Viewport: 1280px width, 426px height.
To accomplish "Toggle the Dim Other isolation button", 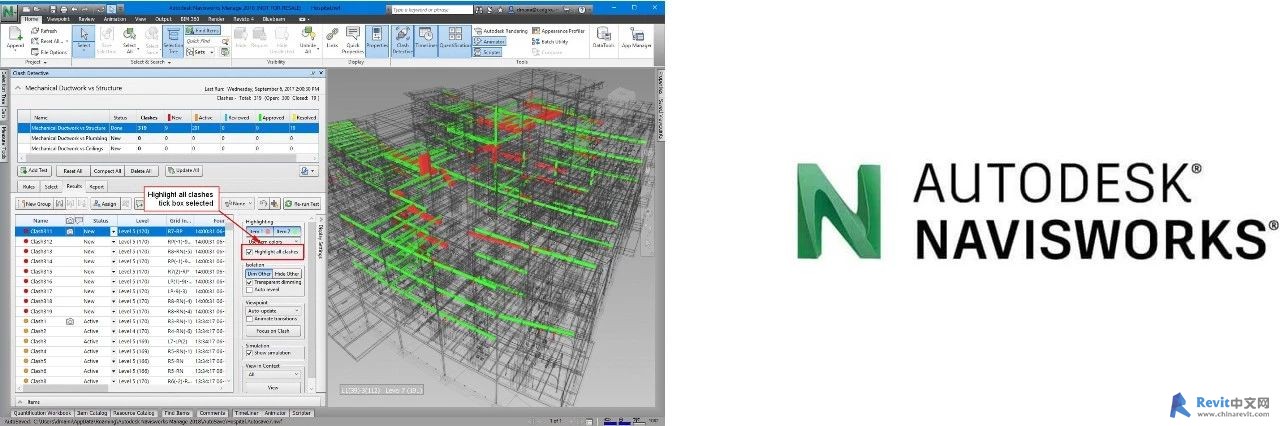I will click(x=258, y=273).
